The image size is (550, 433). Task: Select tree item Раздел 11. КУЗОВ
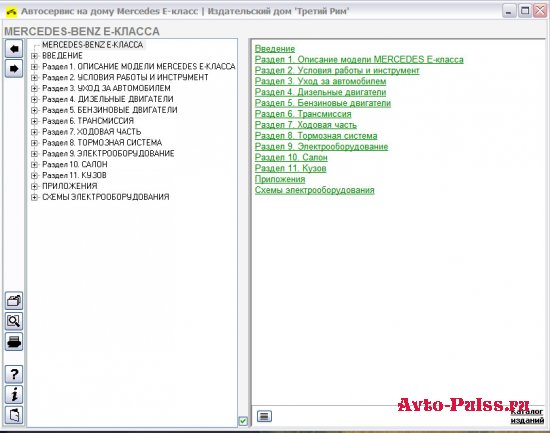74,175
